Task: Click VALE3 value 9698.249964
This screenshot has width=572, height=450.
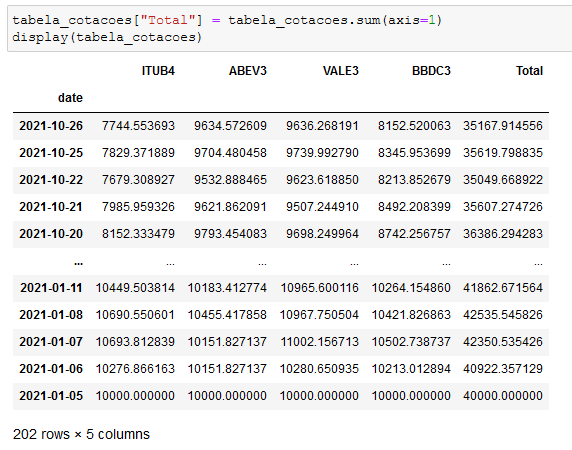Action: [322, 234]
